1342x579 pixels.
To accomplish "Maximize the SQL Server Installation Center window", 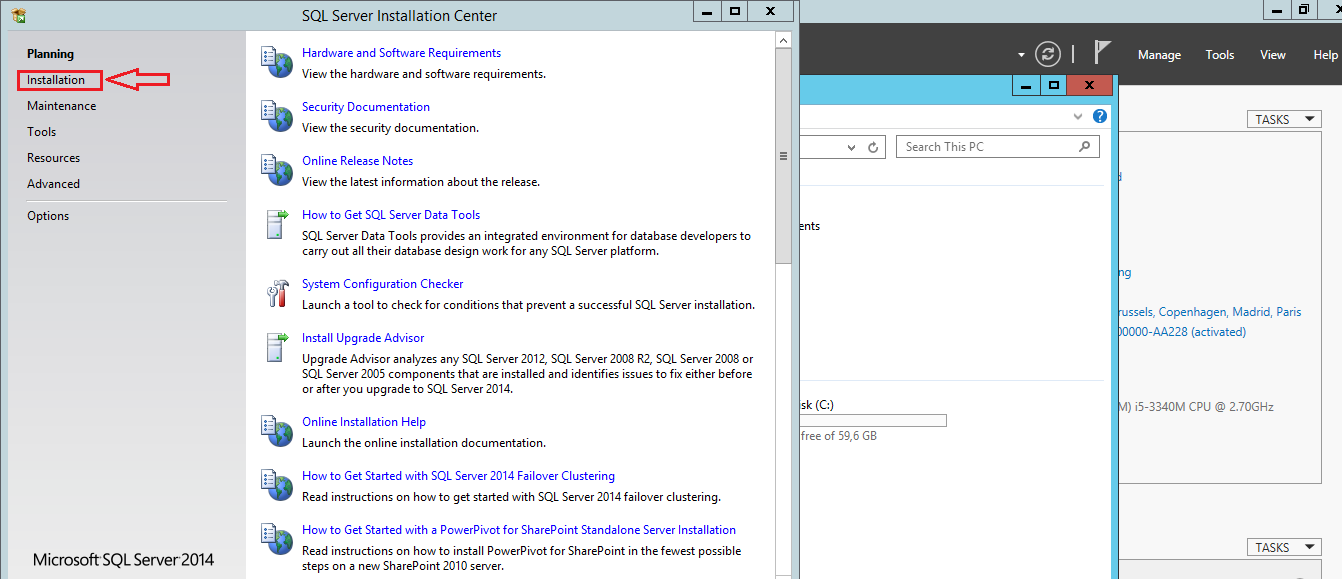I will pos(735,11).
